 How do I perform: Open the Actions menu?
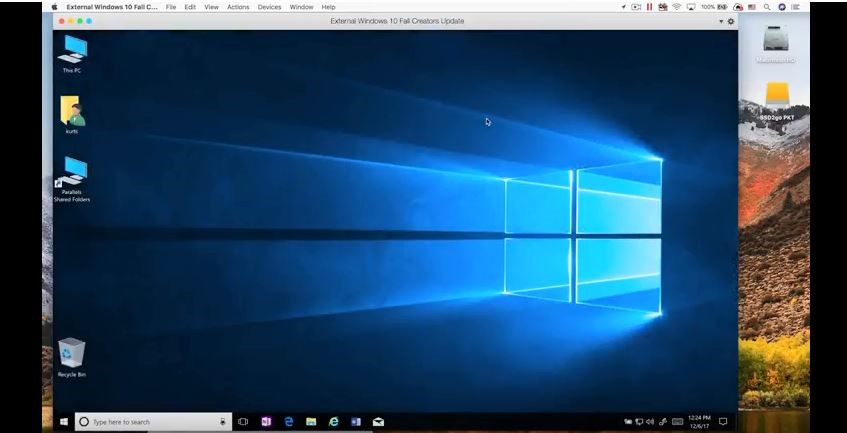point(238,7)
